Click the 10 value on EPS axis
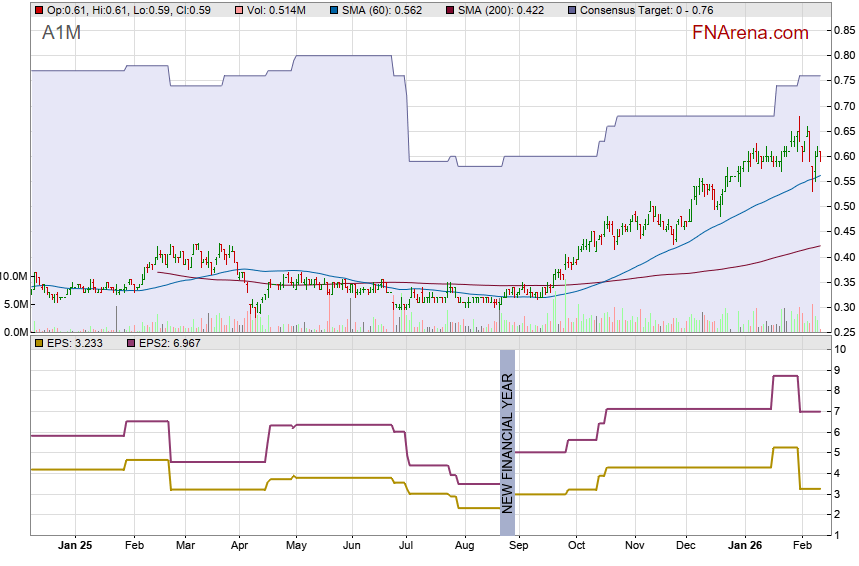Screen dimensions: 859x566 [x=841, y=349]
